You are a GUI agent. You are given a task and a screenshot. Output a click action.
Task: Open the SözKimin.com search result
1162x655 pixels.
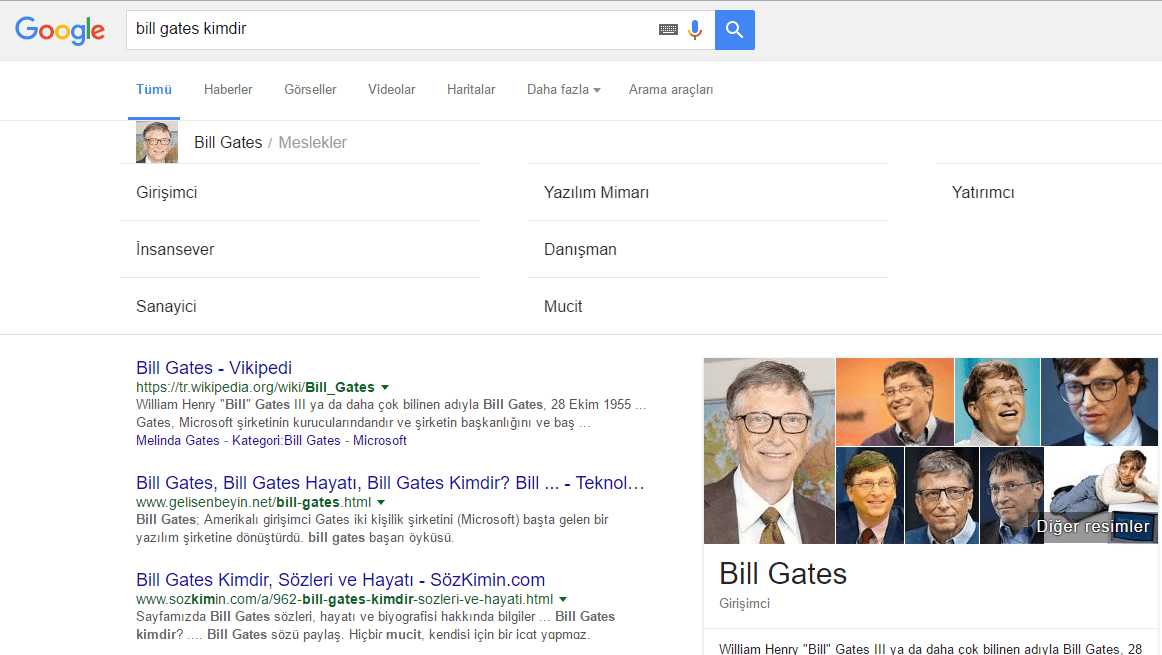[340, 580]
